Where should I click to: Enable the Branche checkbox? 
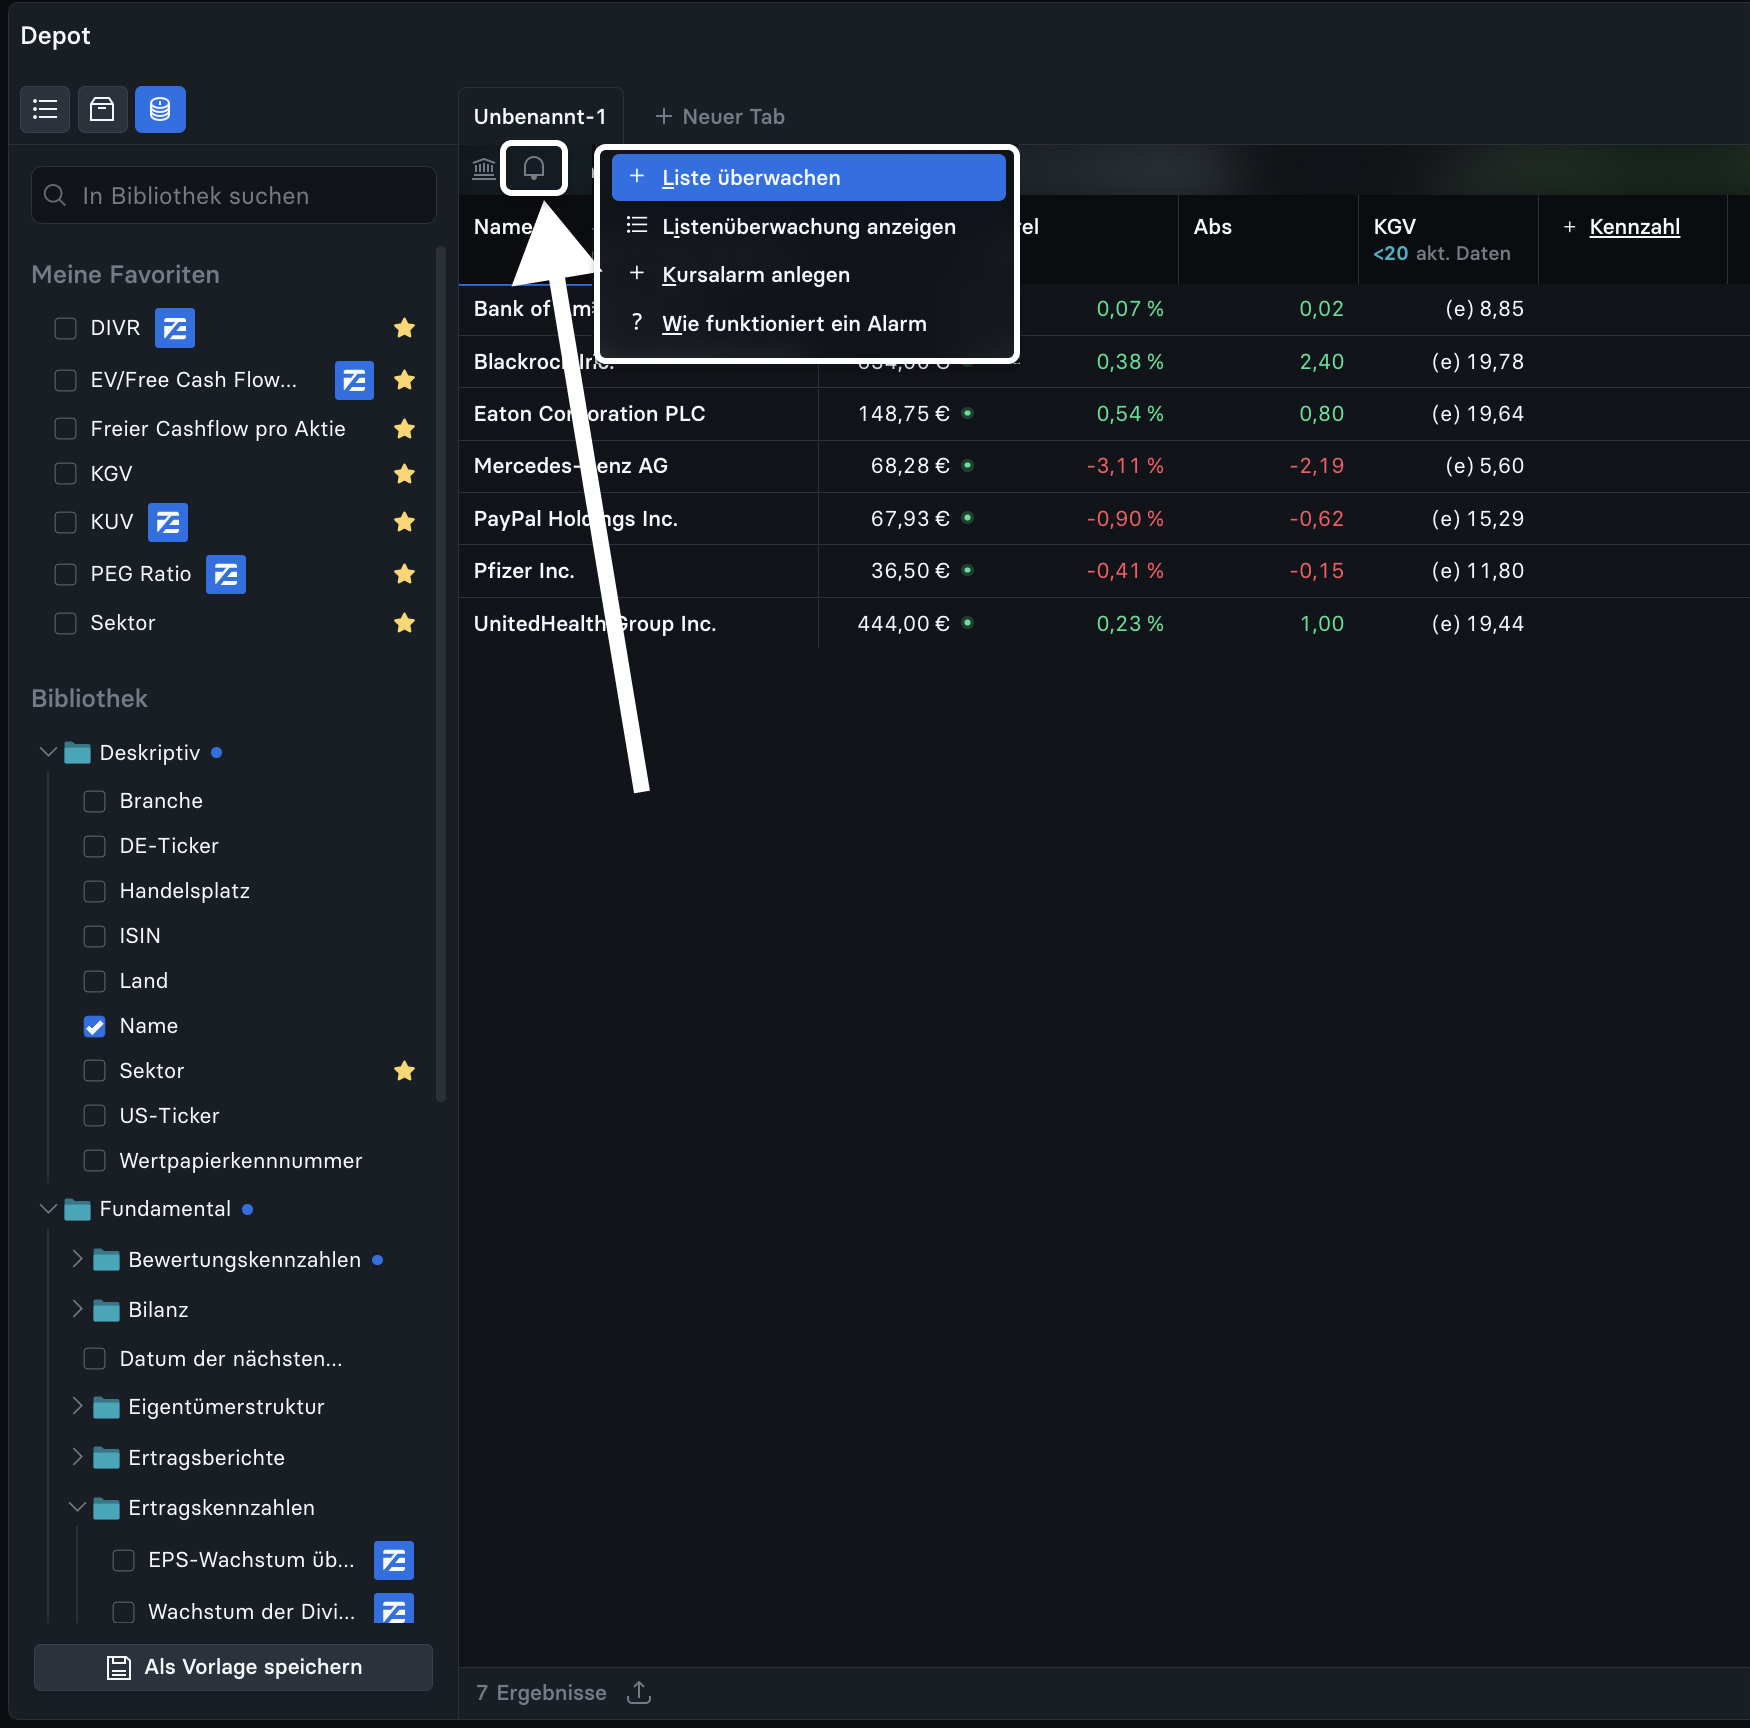coord(94,801)
